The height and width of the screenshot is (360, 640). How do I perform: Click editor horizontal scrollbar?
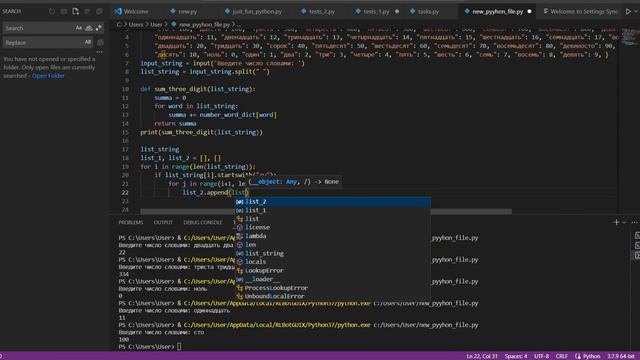326,211
